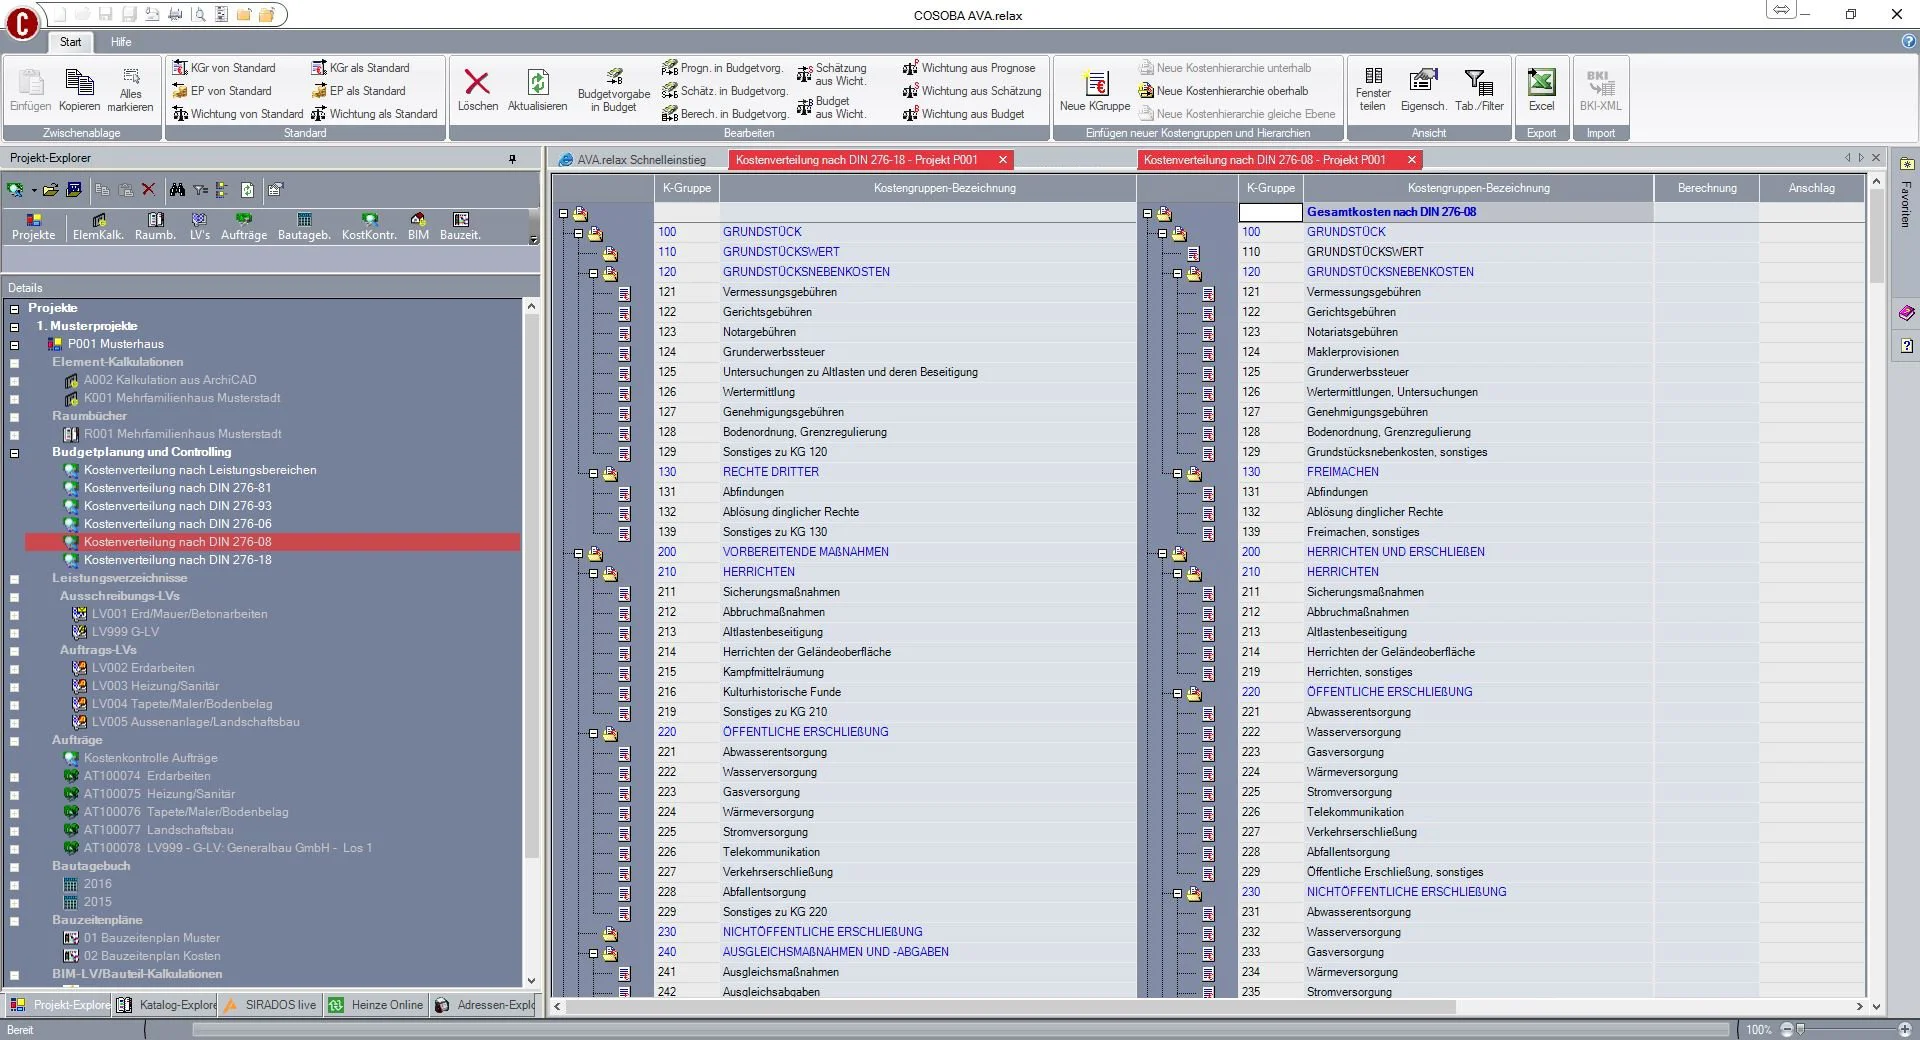Click the zoom slider in status bar
Viewport: 1920px width, 1040px height.
point(1800,1029)
